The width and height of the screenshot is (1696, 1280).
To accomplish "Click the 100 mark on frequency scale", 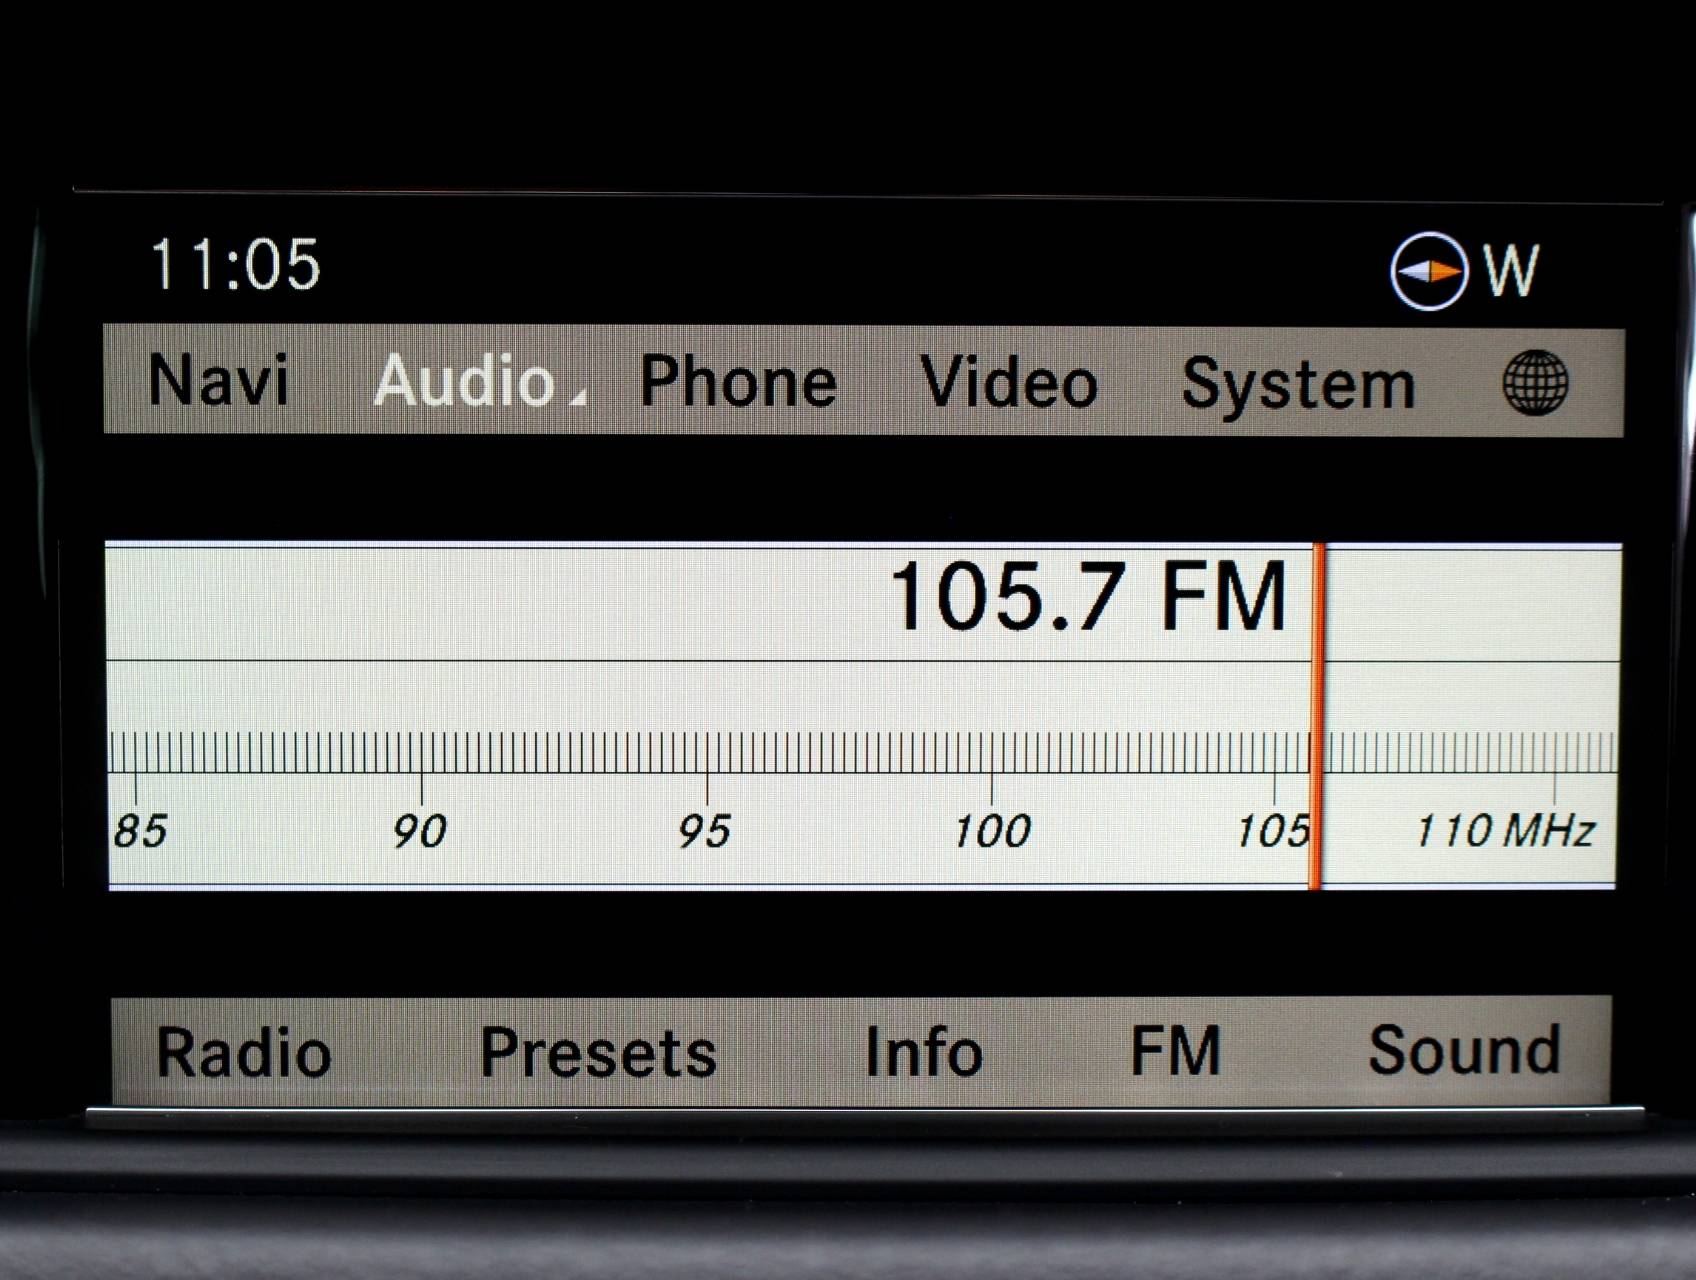I will [991, 831].
